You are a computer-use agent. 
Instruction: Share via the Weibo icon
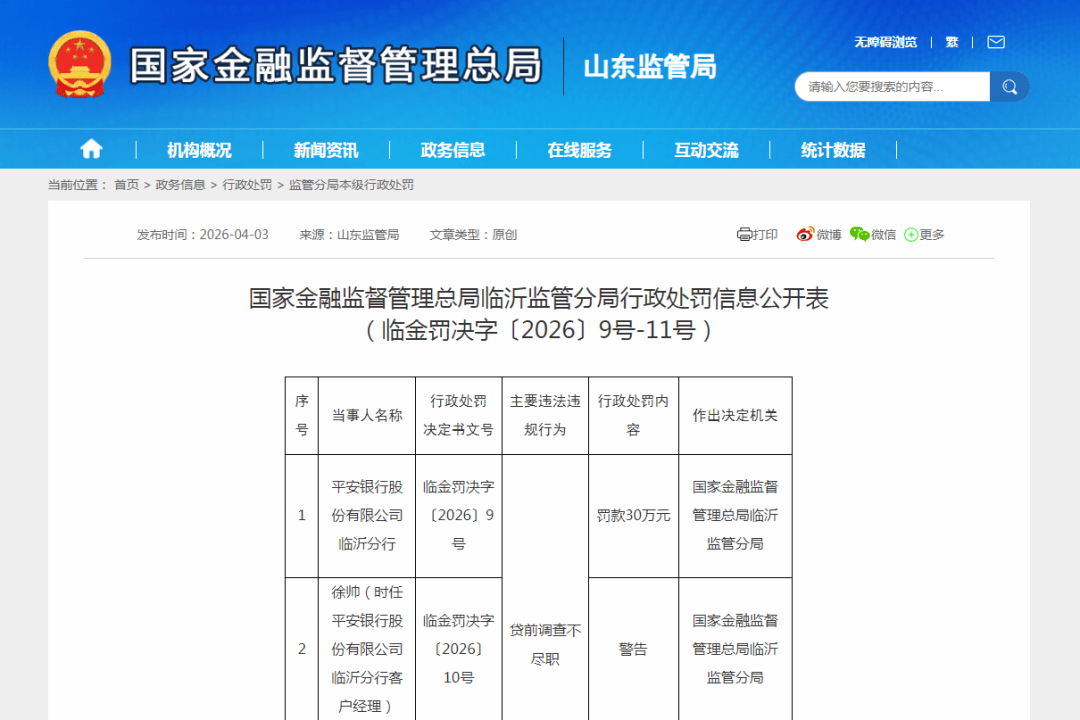805,234
